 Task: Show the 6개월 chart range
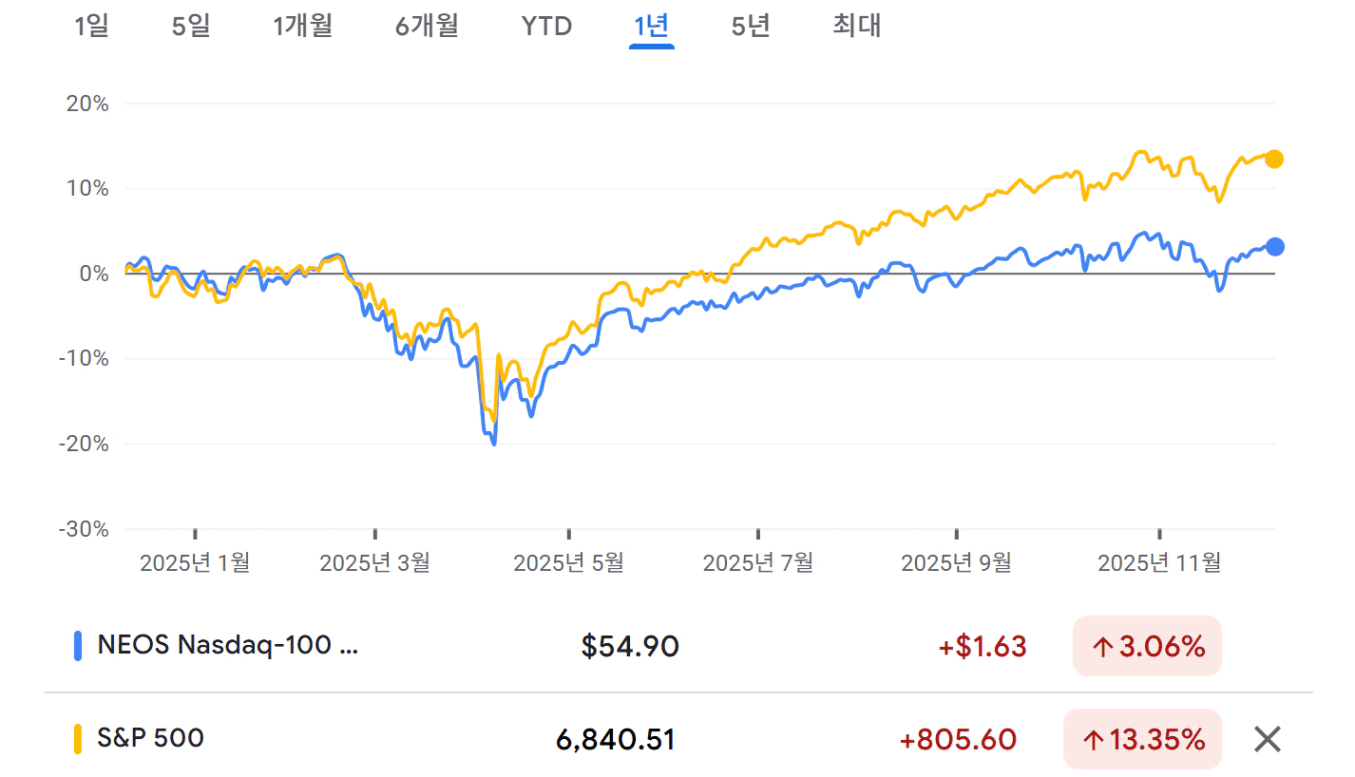tap(426, 26)
